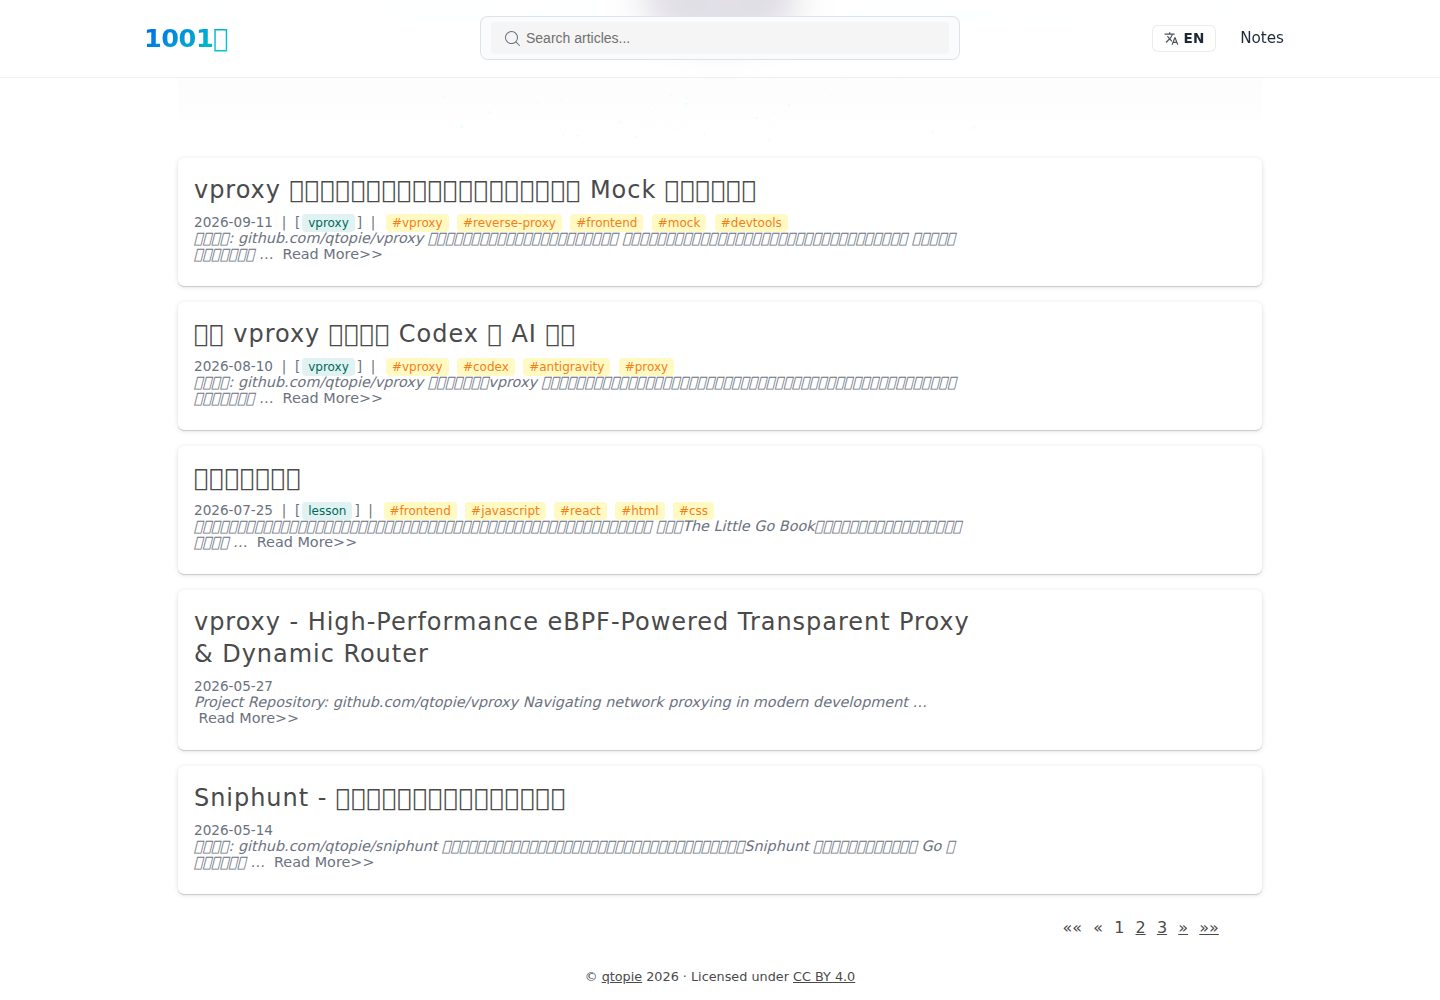This screenshot has height=1000, width=1440.
Task: Focus the Search articles input field
Action: coord(720,38)
